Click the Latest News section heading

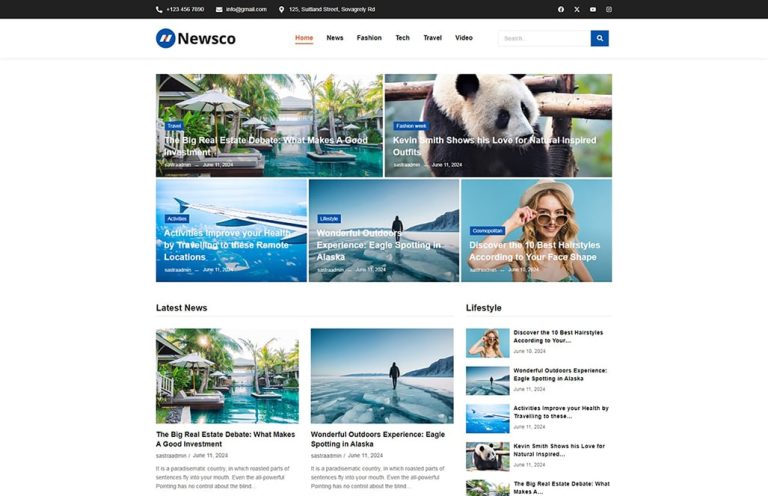click(182, 308)
